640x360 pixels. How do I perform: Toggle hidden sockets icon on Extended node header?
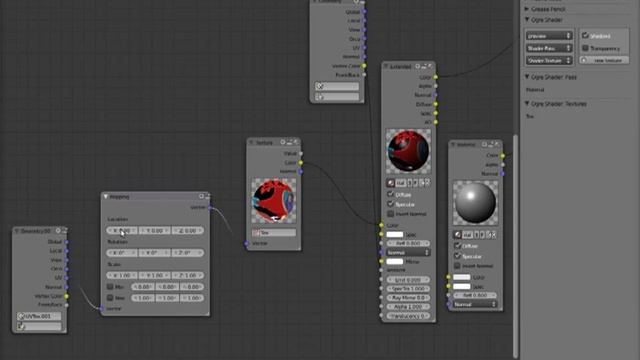tap(418, 66)
